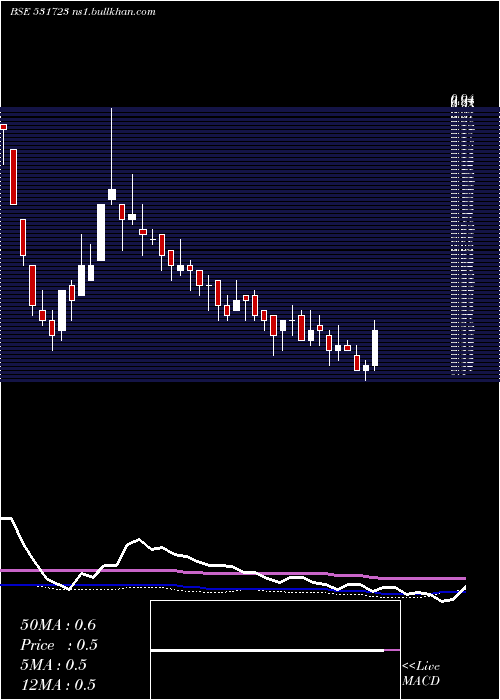Click the '<<Live MACD' label
Image resolution: width=500 pixels, height=700 pixels.
pos(421,674)
